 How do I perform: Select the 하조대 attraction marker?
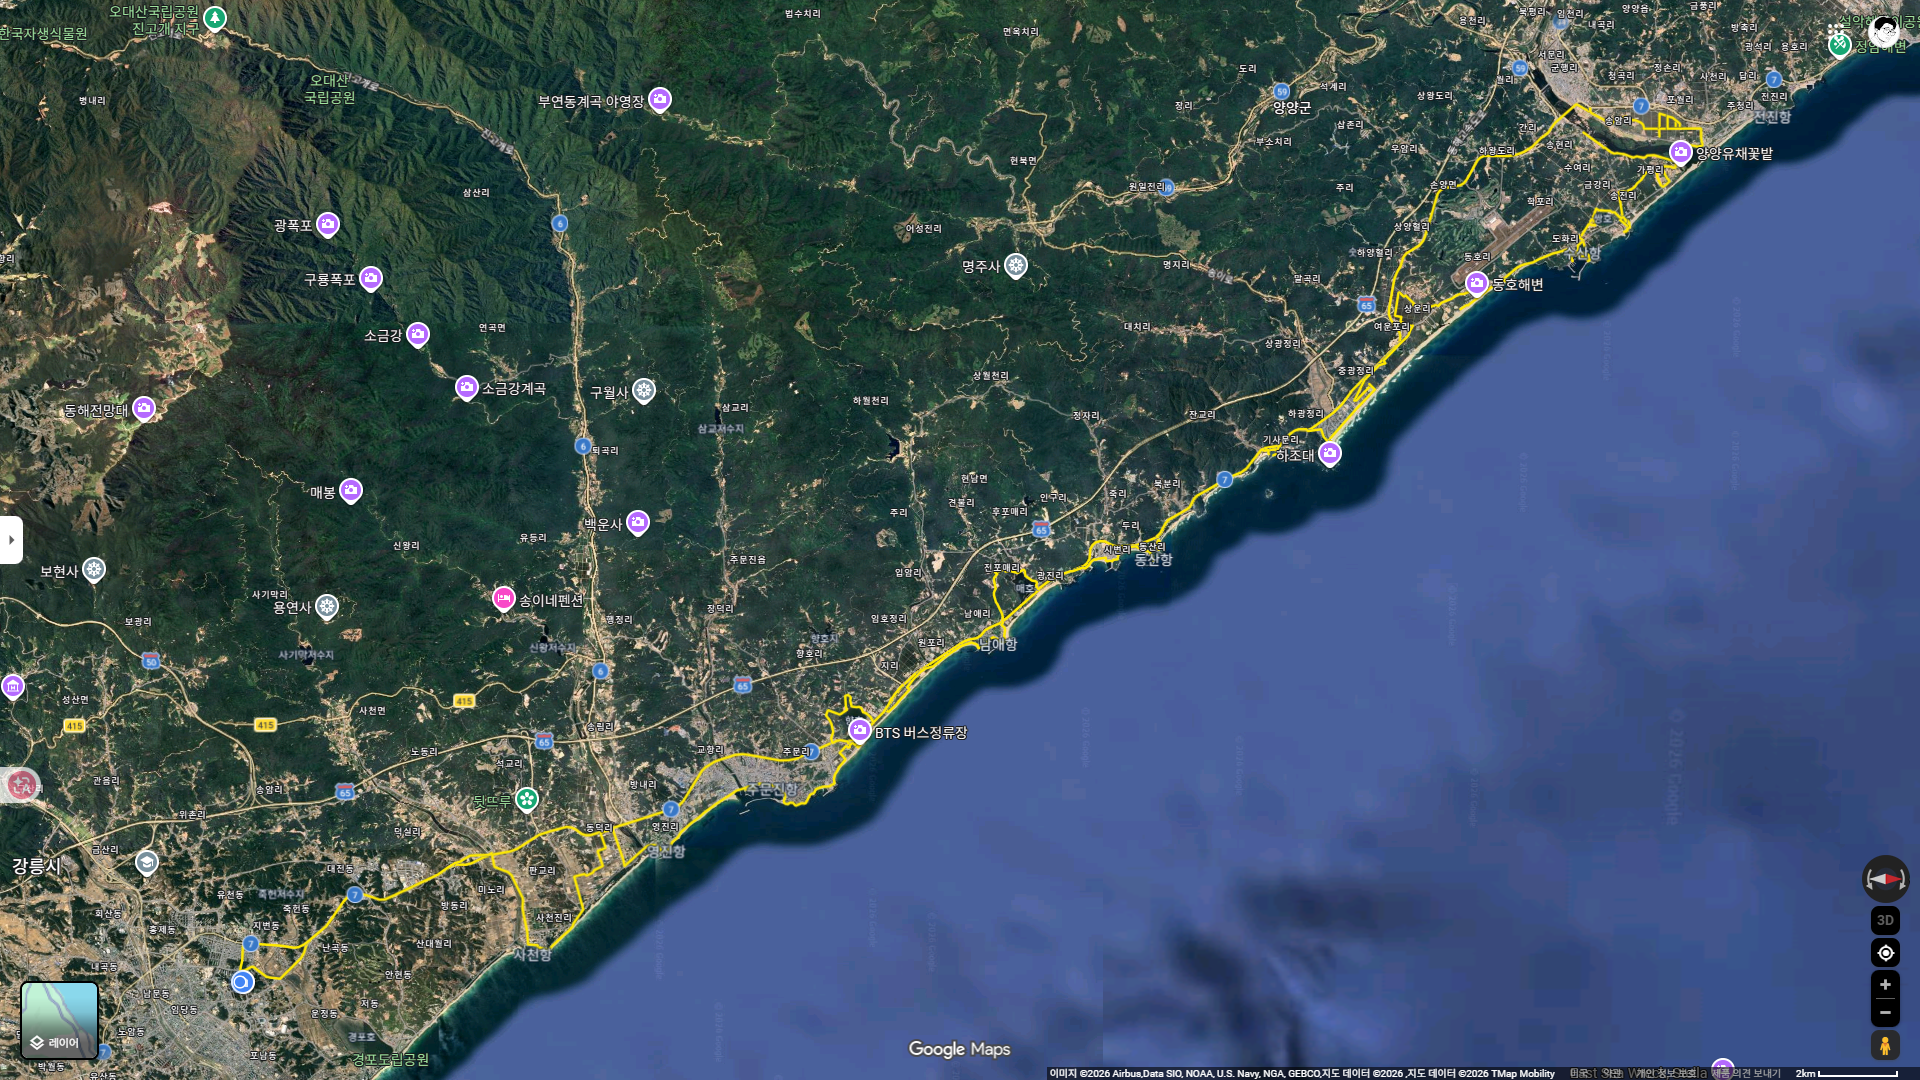(x=1329, y=453)
